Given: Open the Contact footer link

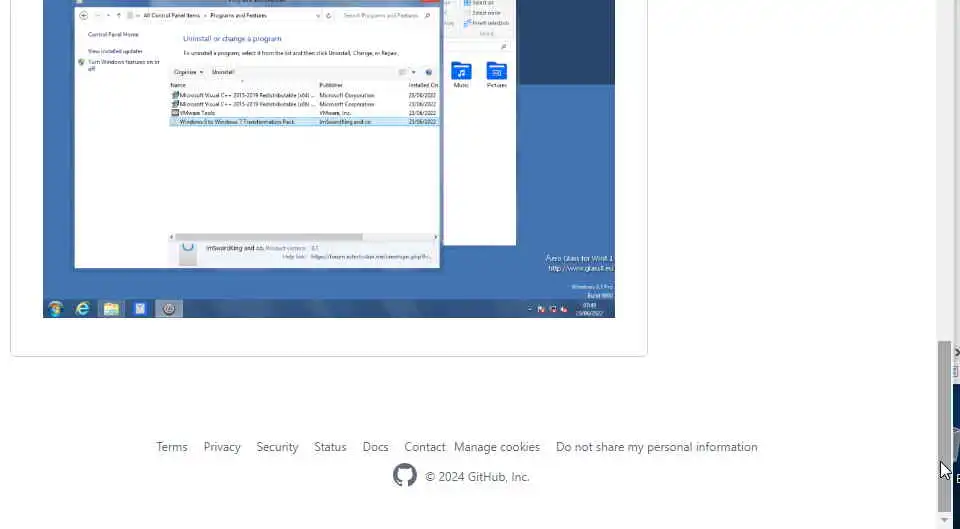Looking at the screenshot, I should (x=424, y=447).
